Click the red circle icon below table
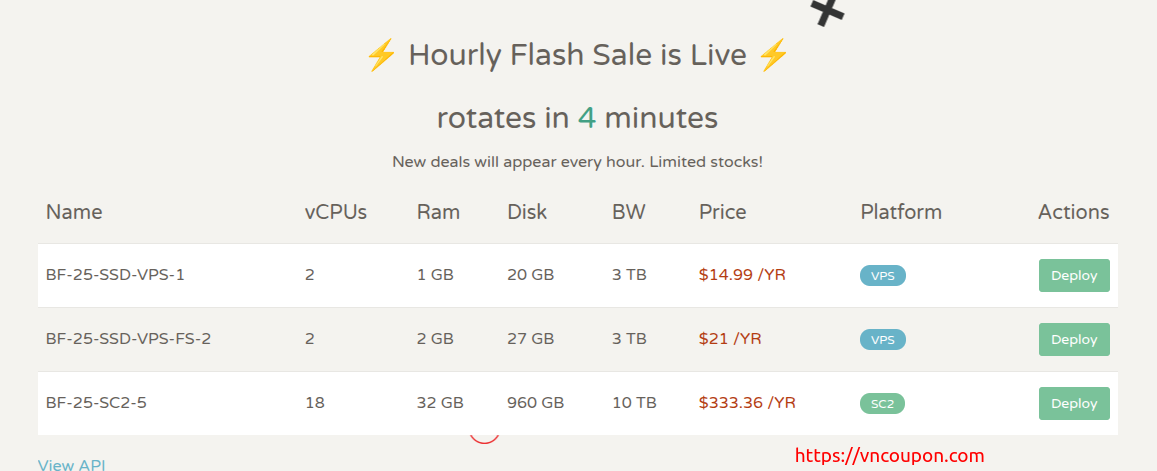 pyautogui.click(x=484, y=436)
